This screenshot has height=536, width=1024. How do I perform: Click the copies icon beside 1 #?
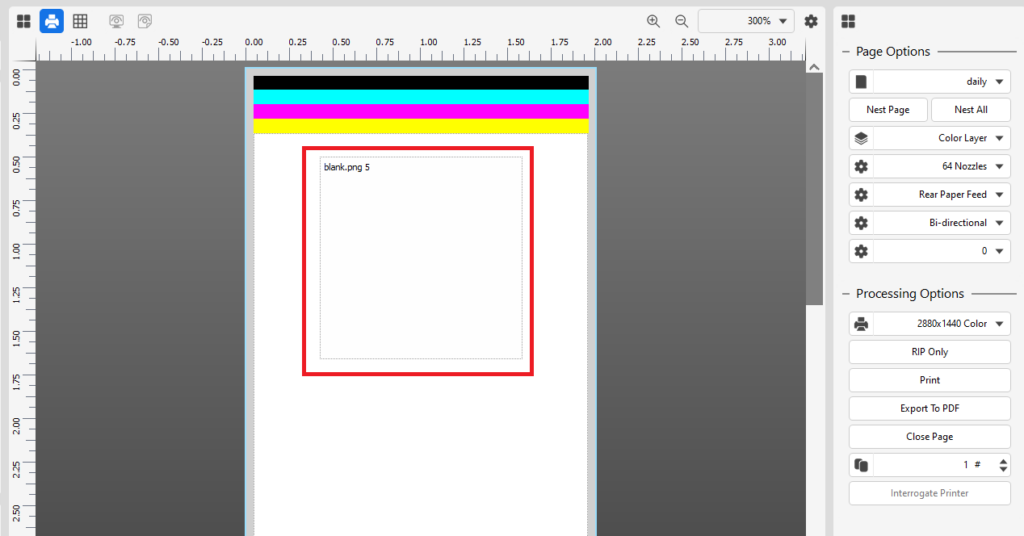click(861, 465)
